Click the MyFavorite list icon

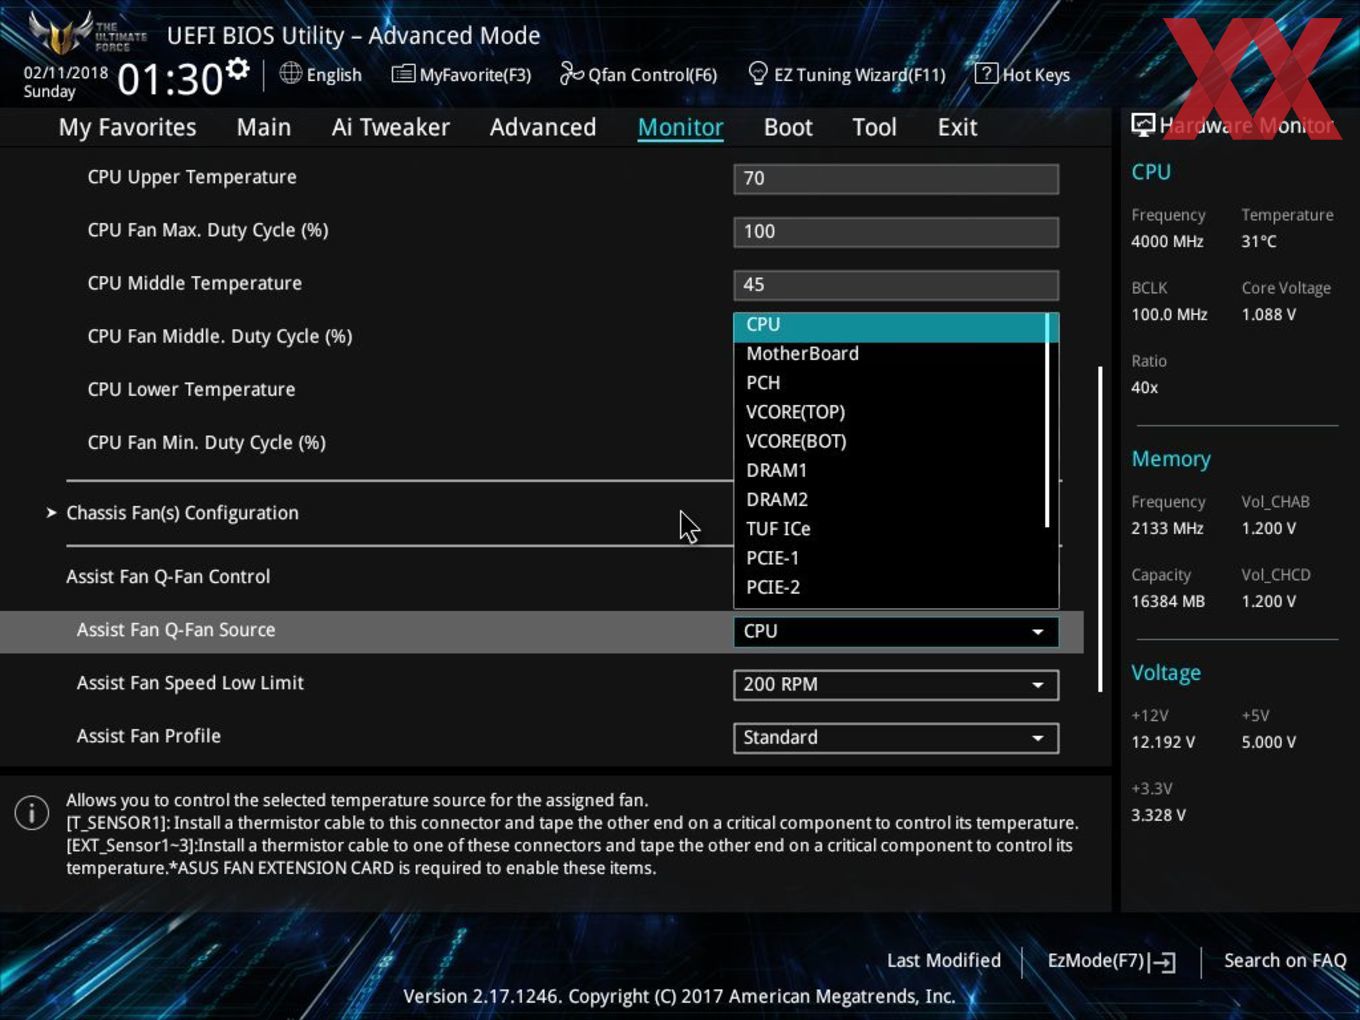tap(403, 73)
